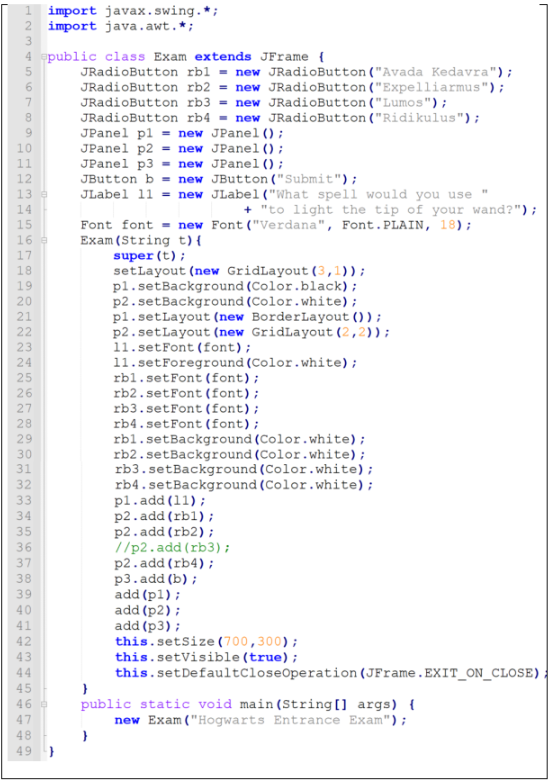
Task: Click the p3.add(b) statement
Action: [156, 579]
